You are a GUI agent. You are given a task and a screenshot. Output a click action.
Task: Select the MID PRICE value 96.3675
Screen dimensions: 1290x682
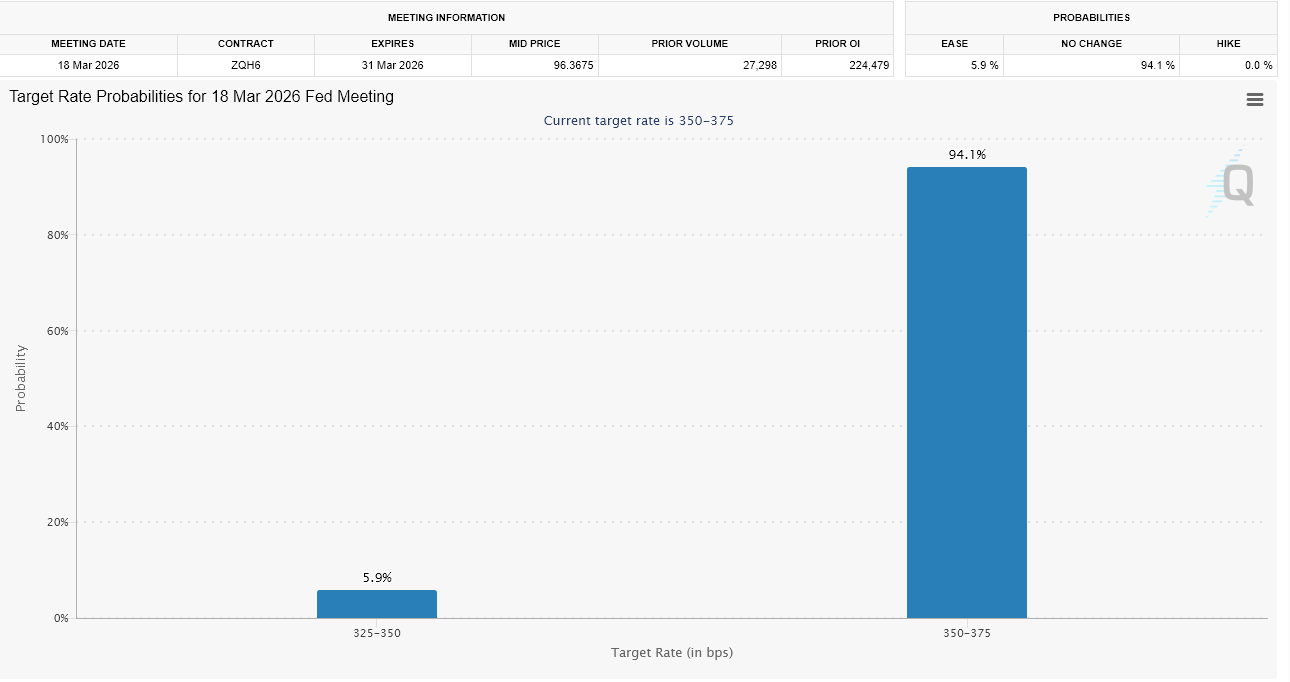click(535, 65)
